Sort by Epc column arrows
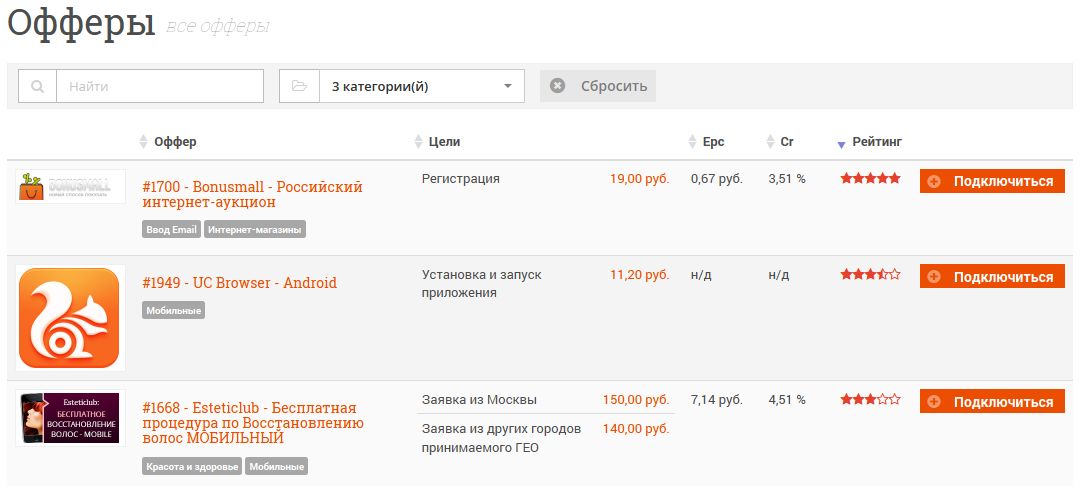The height and width of the screenshot is (486, 1080). coord(693,142)
